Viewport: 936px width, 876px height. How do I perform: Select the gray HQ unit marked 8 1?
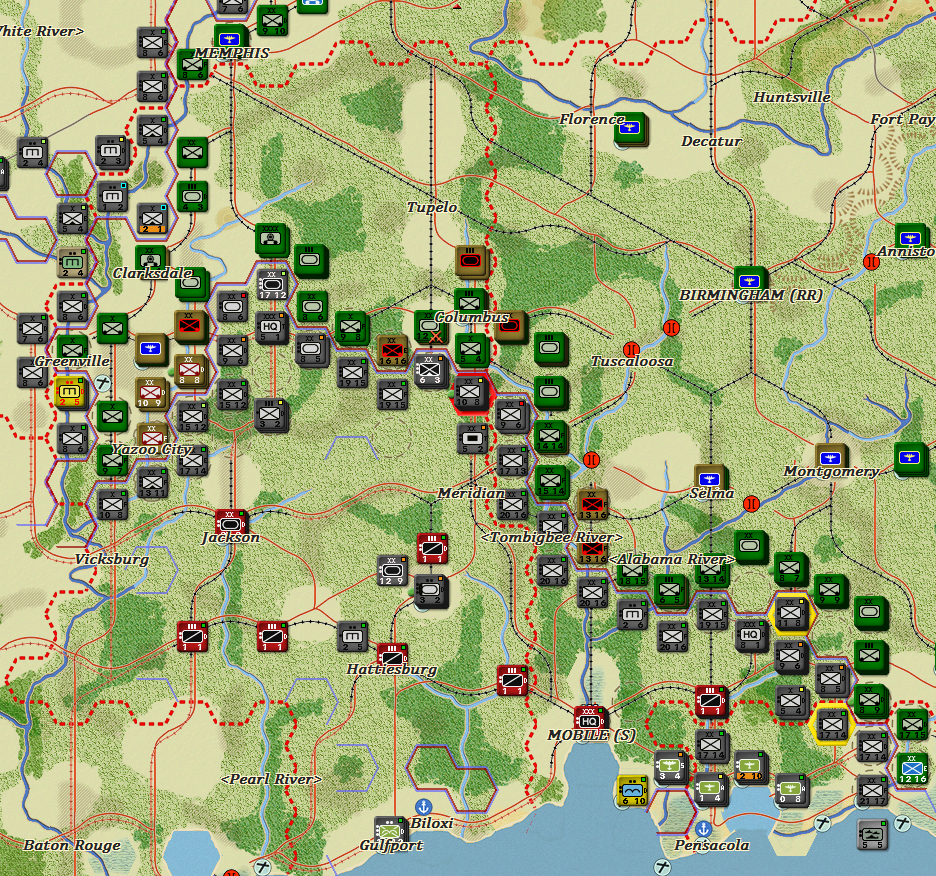(750, 635)
